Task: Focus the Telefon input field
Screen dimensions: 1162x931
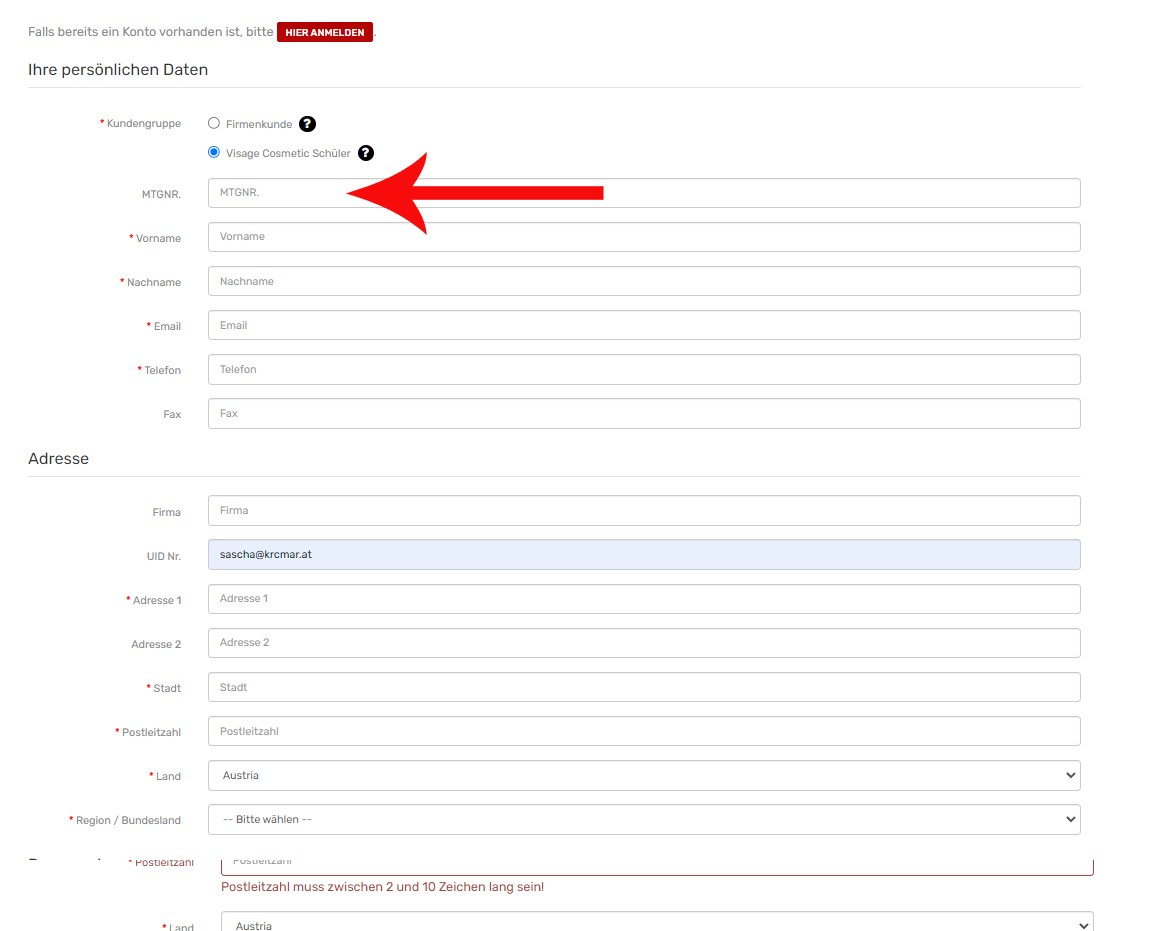Action: click(x=643, y=369)
